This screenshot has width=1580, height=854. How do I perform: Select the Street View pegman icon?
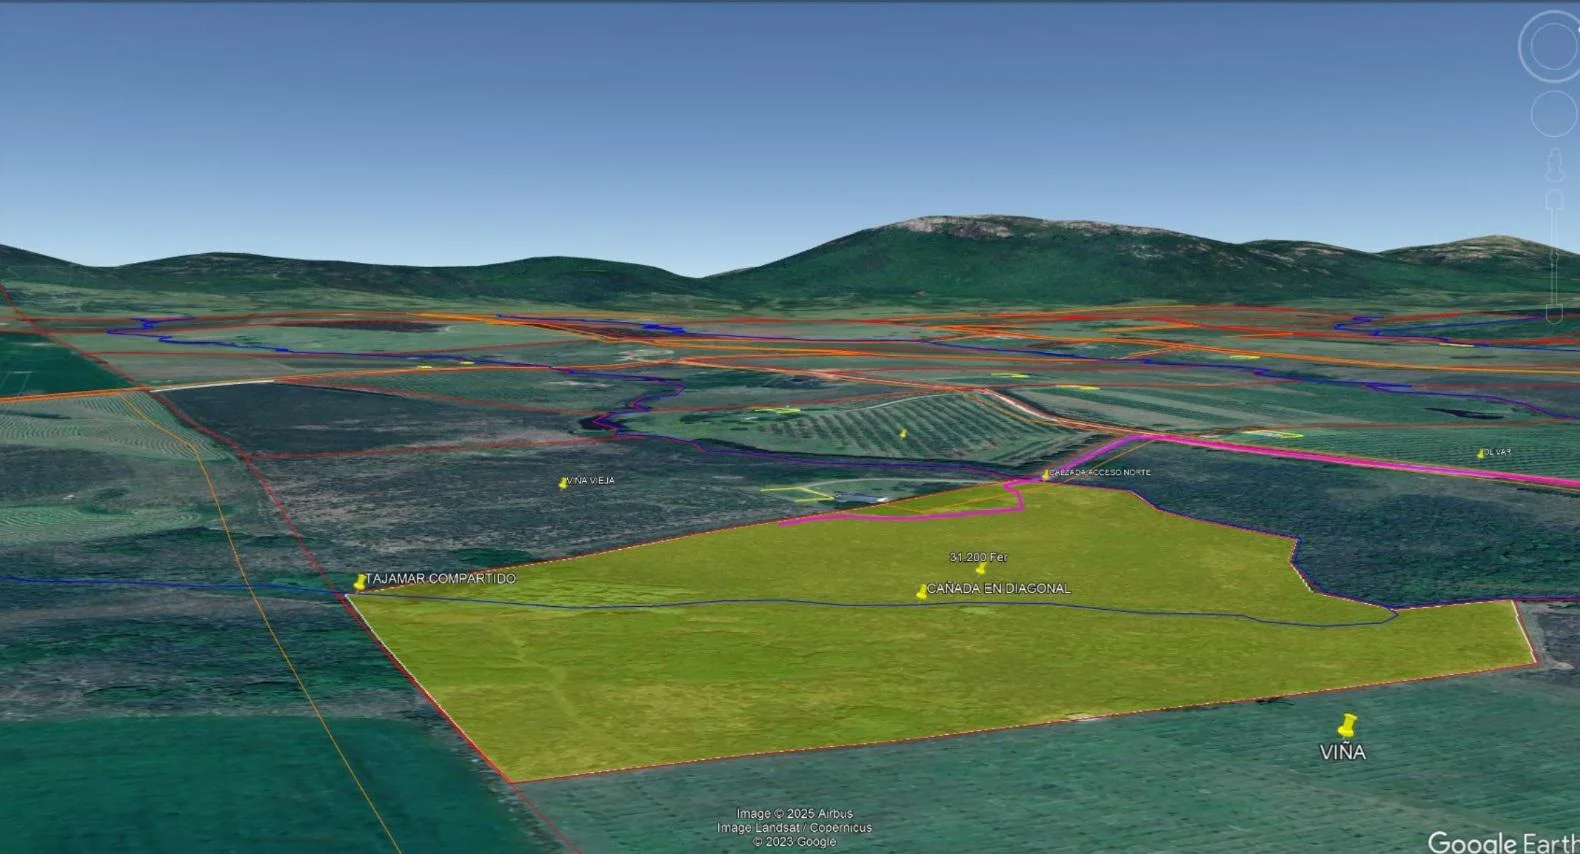coord(1555,166)
